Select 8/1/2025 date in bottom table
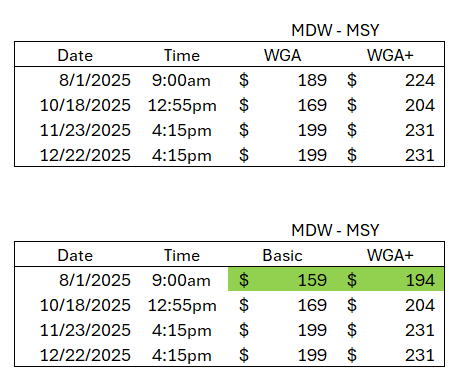Image resolution: width=475 pixels, height=389 pixels. coord(95,280)
